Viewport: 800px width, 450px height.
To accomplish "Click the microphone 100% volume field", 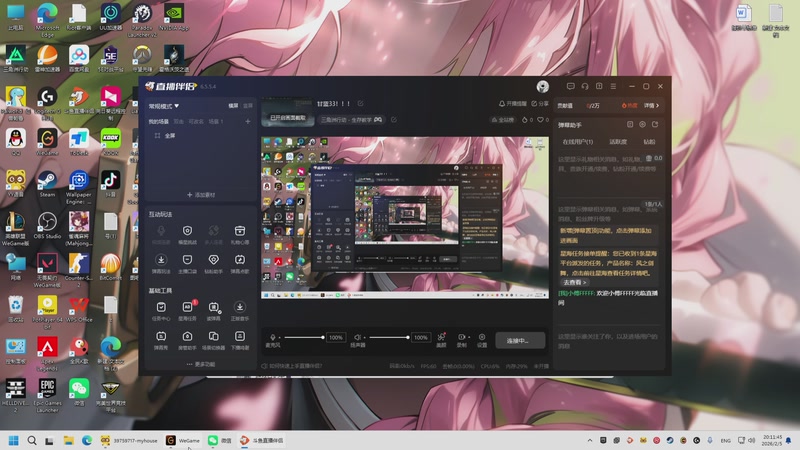I will click(x=336, y=337).
